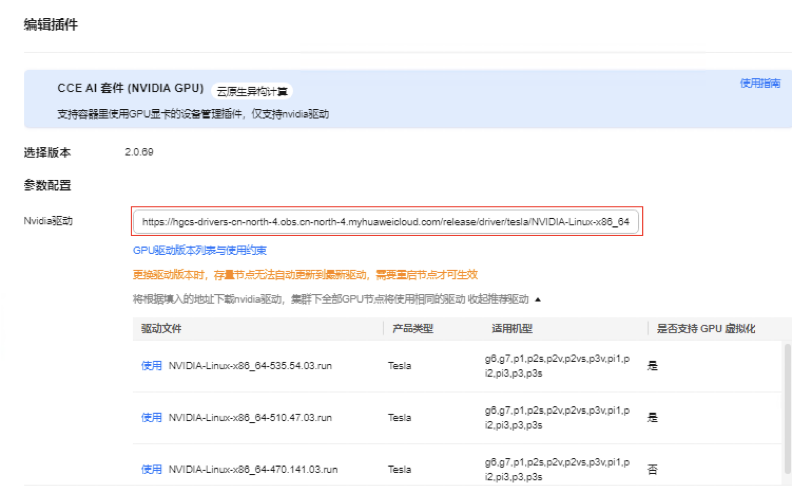The image size is (792, 492).
Task: Click the Nvidia驱动 URL input field
Action: point(386,222)
